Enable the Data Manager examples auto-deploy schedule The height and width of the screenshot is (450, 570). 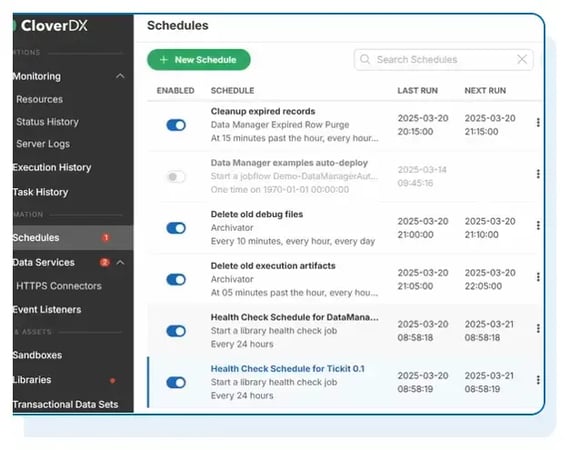[176, 177]
